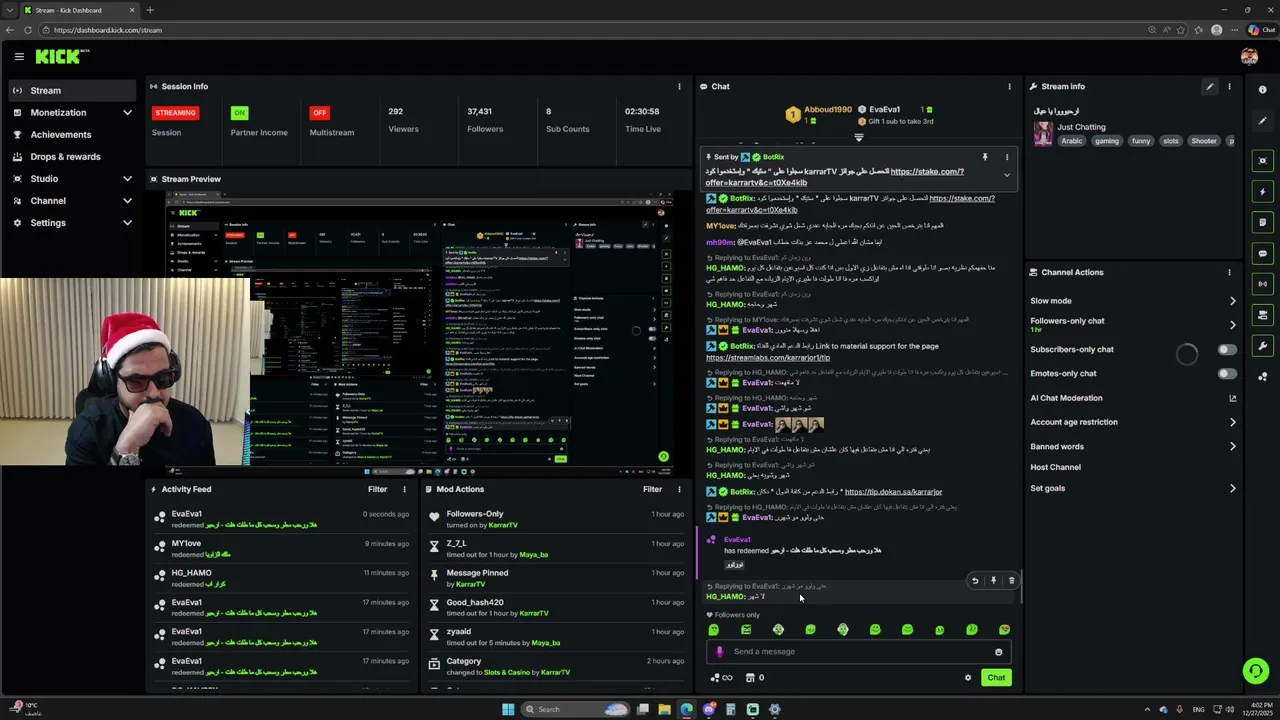Open Activity Feed three-dot menu
1280x720 pixels.
pos(404,489)
